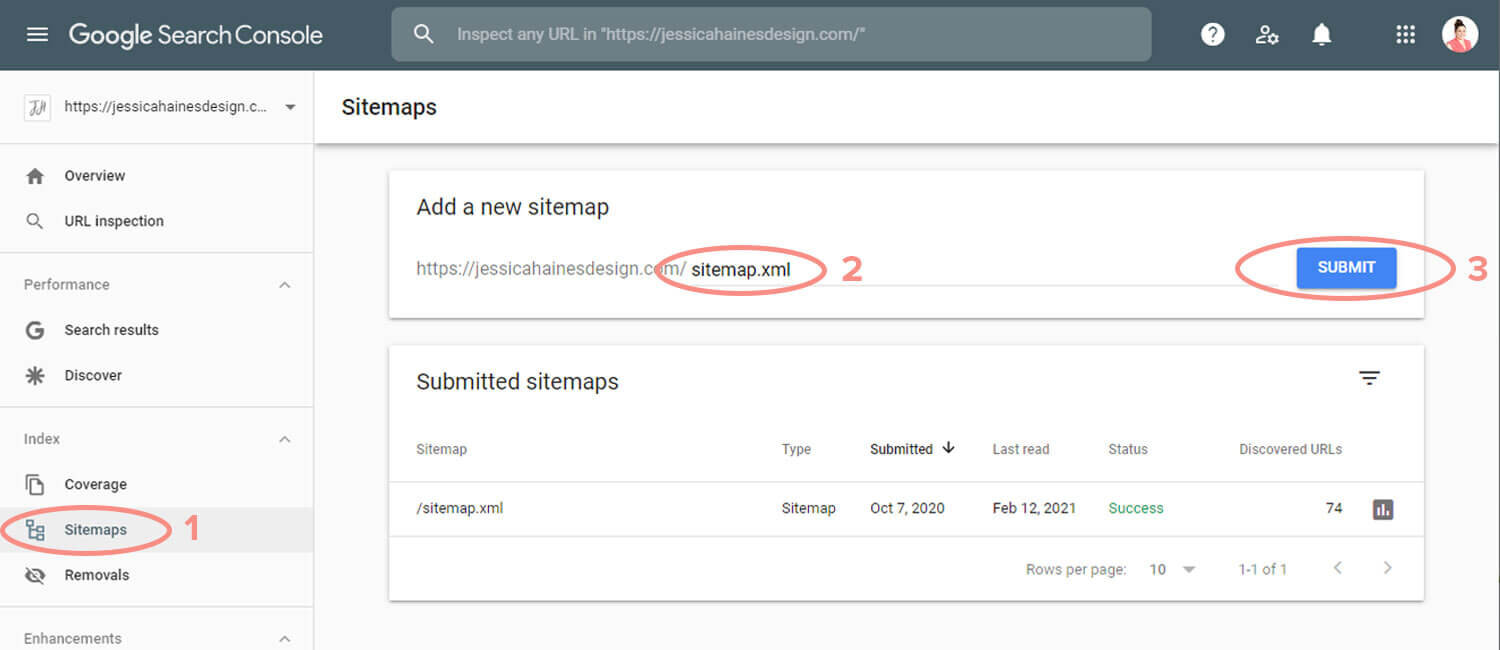Click the 1-1 of 1 pagination text
The image size is (1500, 650).
pos(1263,569)
